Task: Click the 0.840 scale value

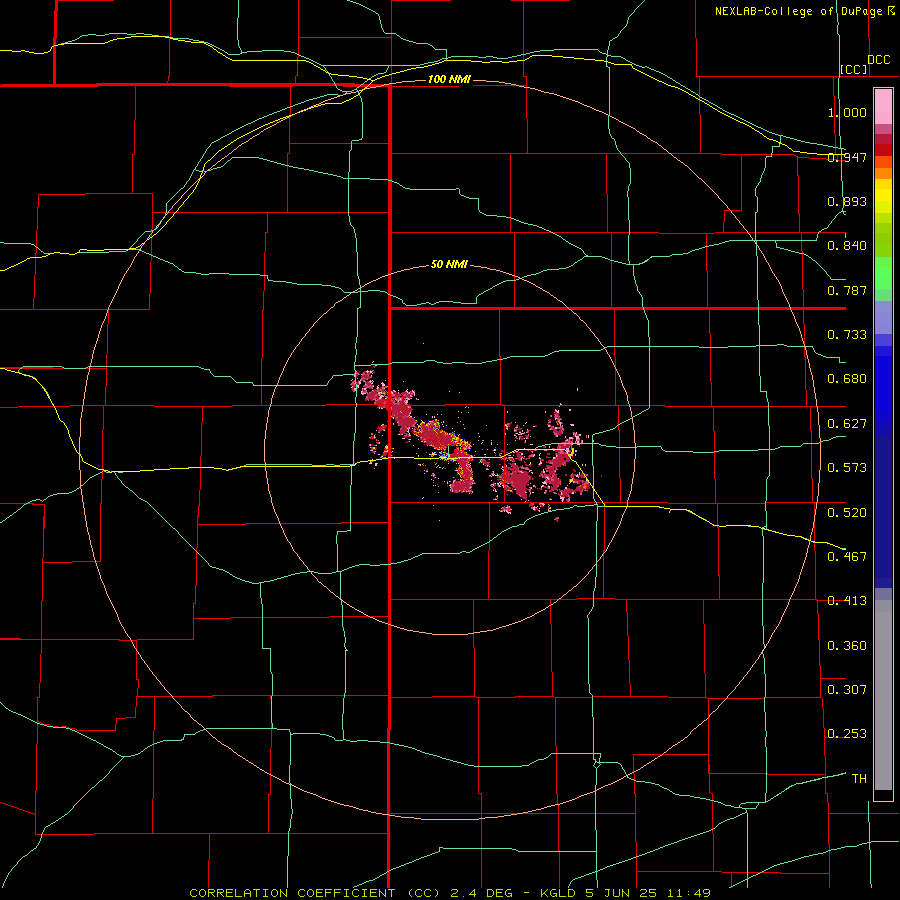Action: point(847,246)
